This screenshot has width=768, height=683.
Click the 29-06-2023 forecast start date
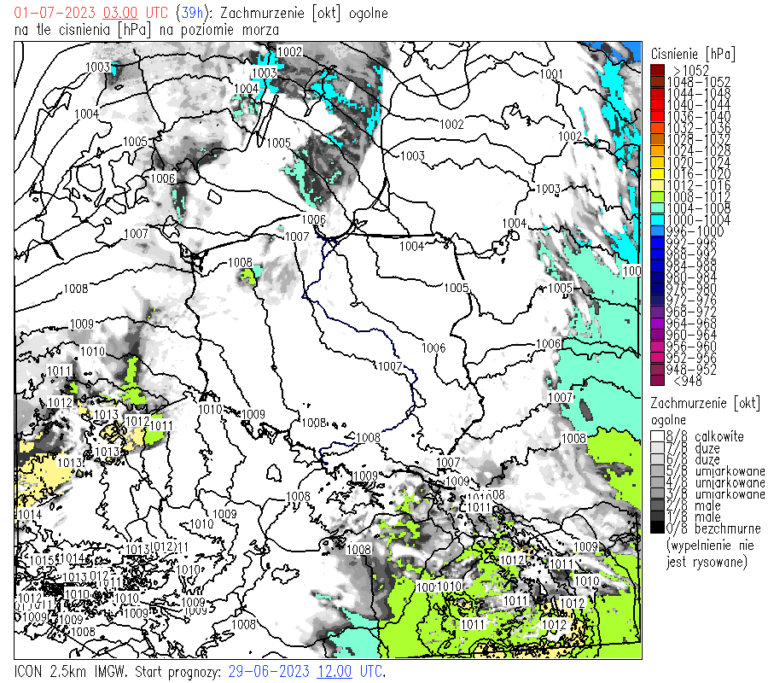pyautogui.click(x=269, y=671)
